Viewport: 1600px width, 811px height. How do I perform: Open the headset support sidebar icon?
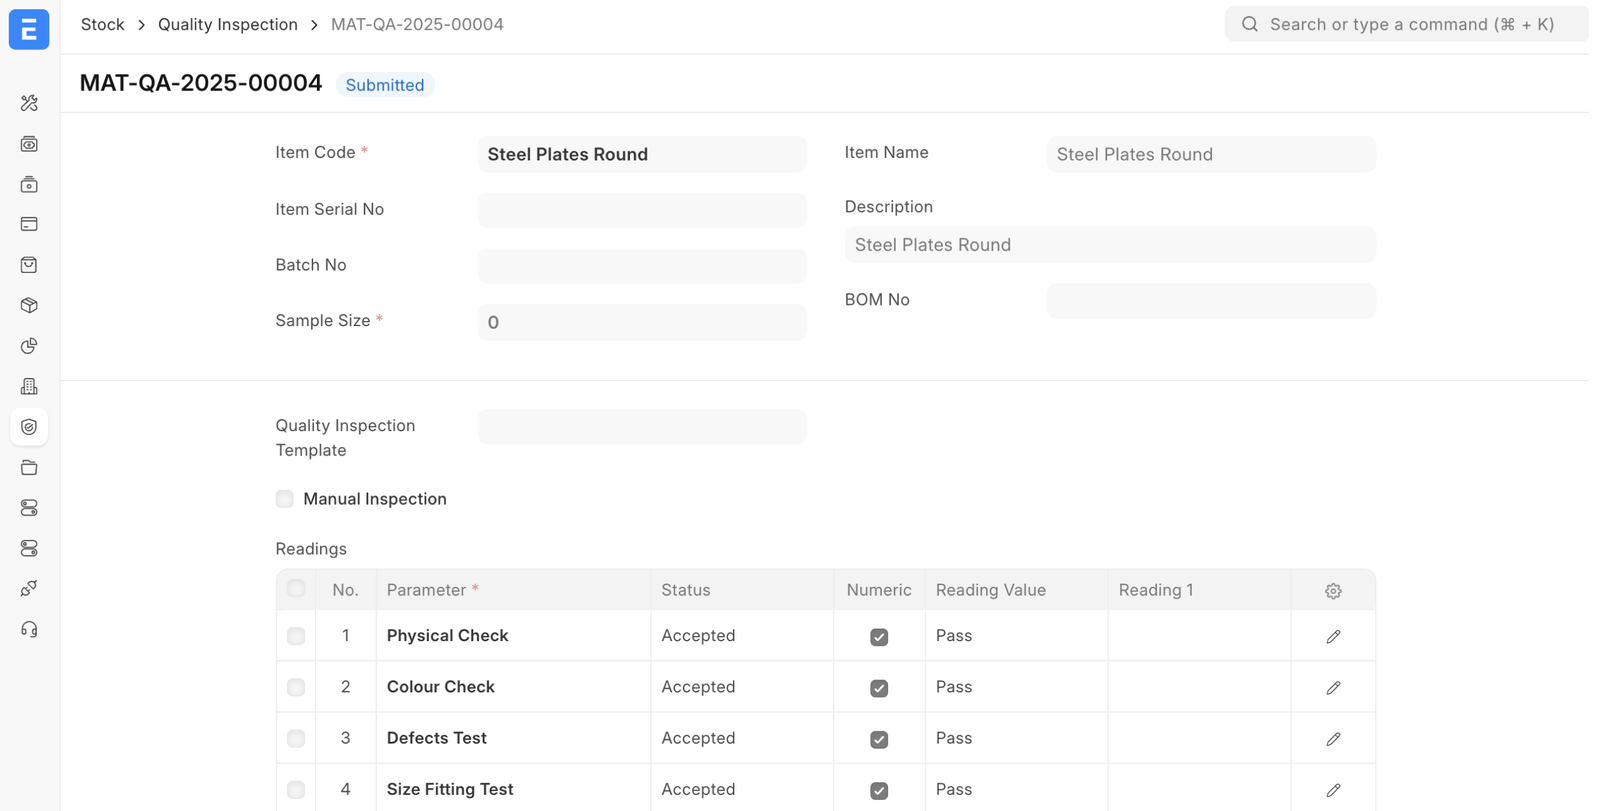(x=29, y=629)
